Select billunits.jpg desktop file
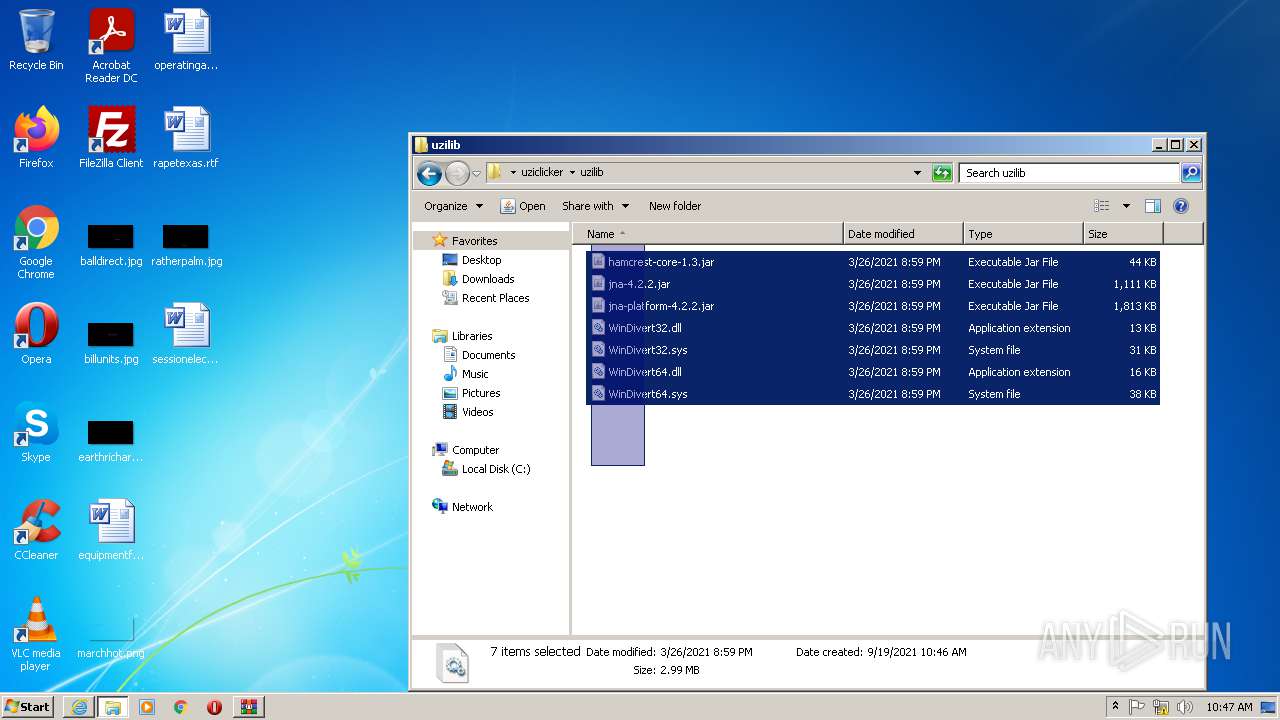The width and height of the screenshot is (1280, 720). [x=111, y=342]
